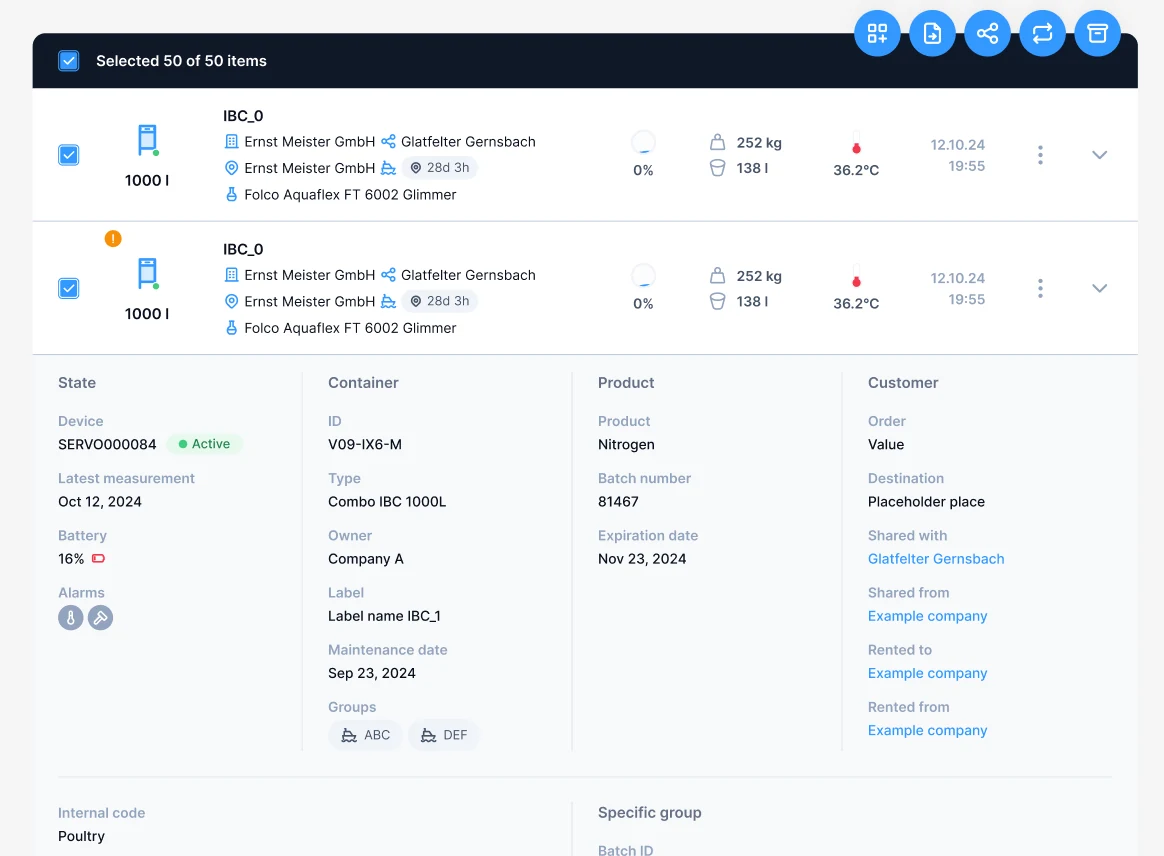
Task: Click the first row's red thermometer icon
Action: (x=856, y=144)
